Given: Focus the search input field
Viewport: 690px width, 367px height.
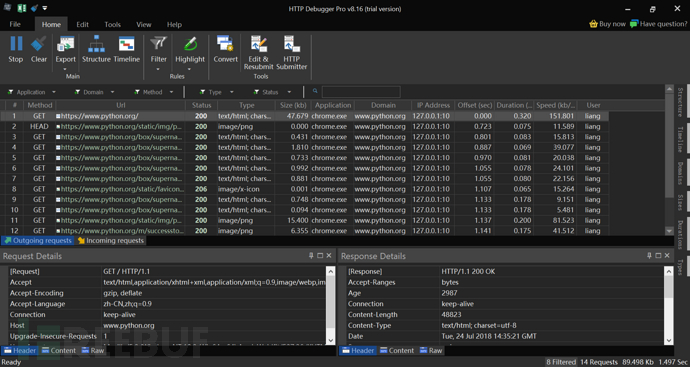Looking at the screenshot, I should (x=361, y=92).
